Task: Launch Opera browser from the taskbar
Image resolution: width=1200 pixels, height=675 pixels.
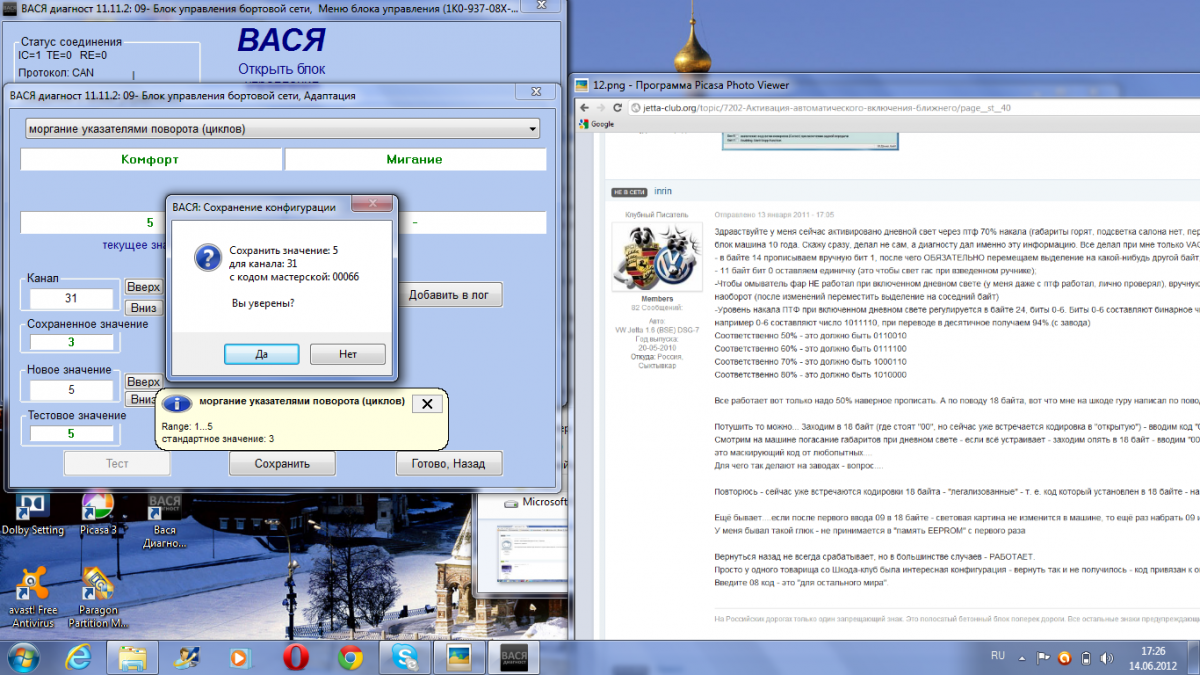Action: tap(295, 657)
